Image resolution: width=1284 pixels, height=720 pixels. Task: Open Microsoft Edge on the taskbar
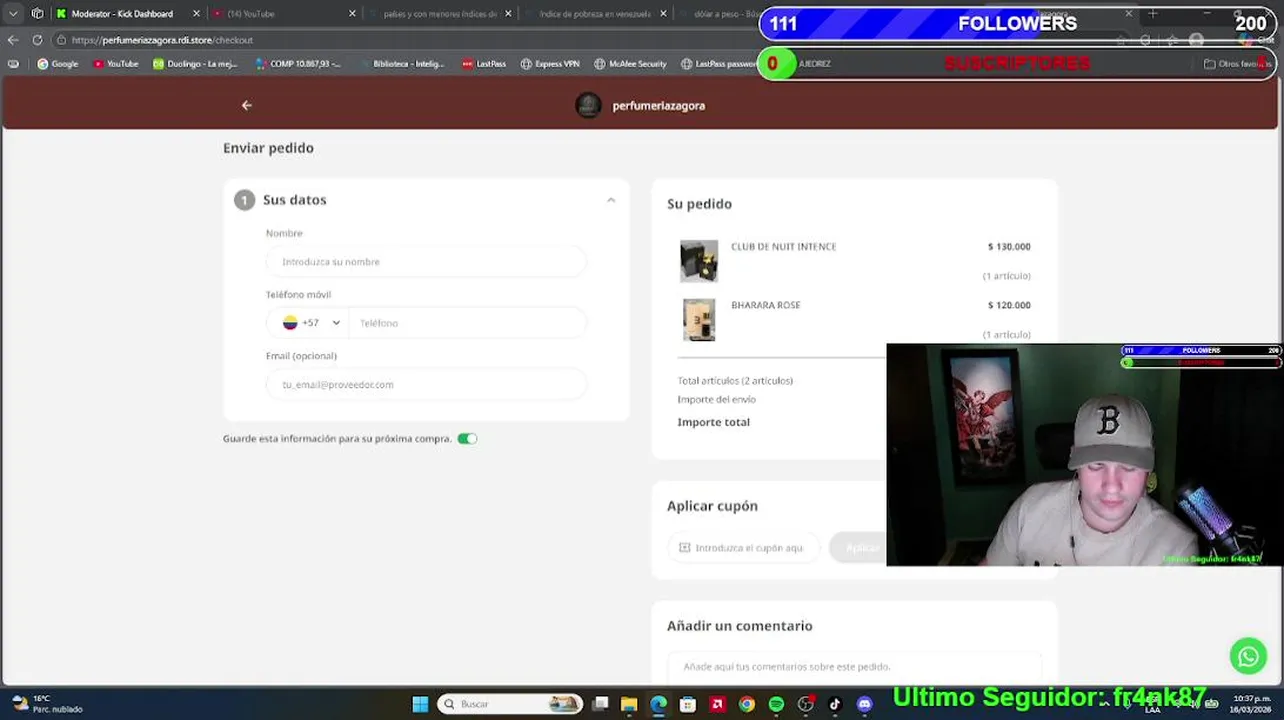(x=658, y=704)
